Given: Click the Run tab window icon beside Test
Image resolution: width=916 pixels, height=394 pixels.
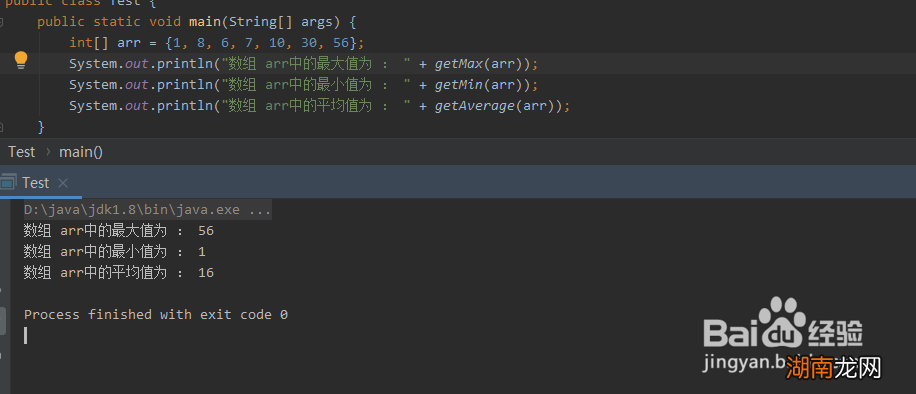Looking at the screenshot, I should pos(7,184).
